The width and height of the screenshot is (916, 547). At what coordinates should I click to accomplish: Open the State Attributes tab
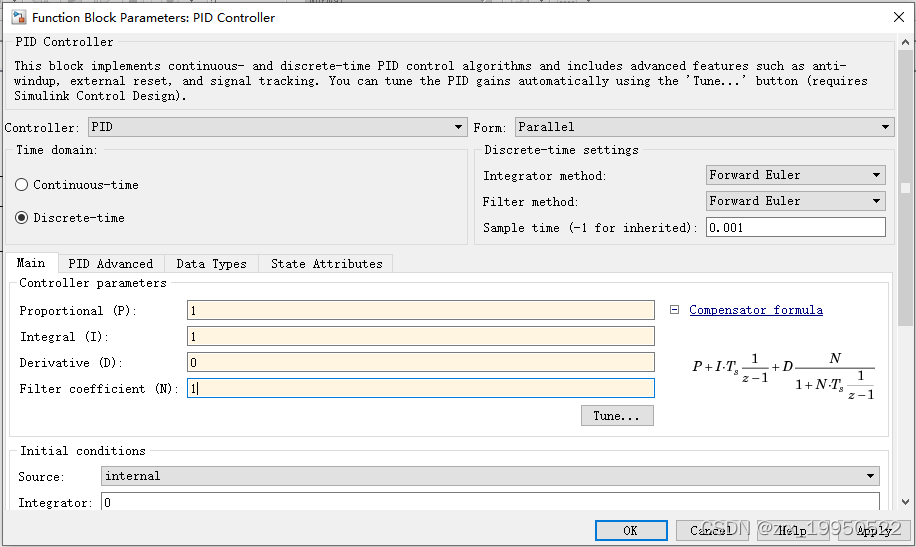click(x=327, y=264)
